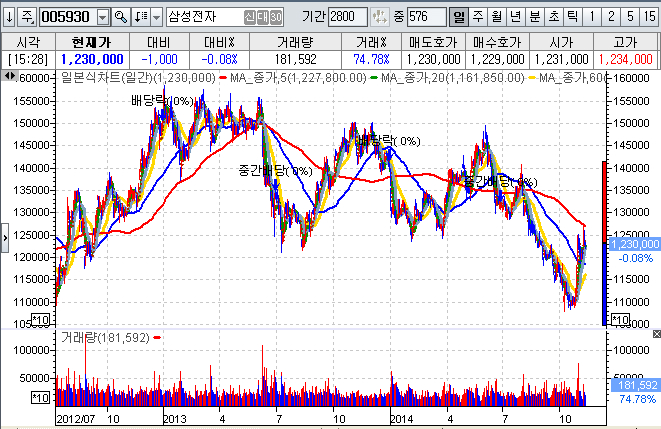Open the 기간 2800 period dropdown
Viewport: 661px width, 429px height.
tap(378, 17)
